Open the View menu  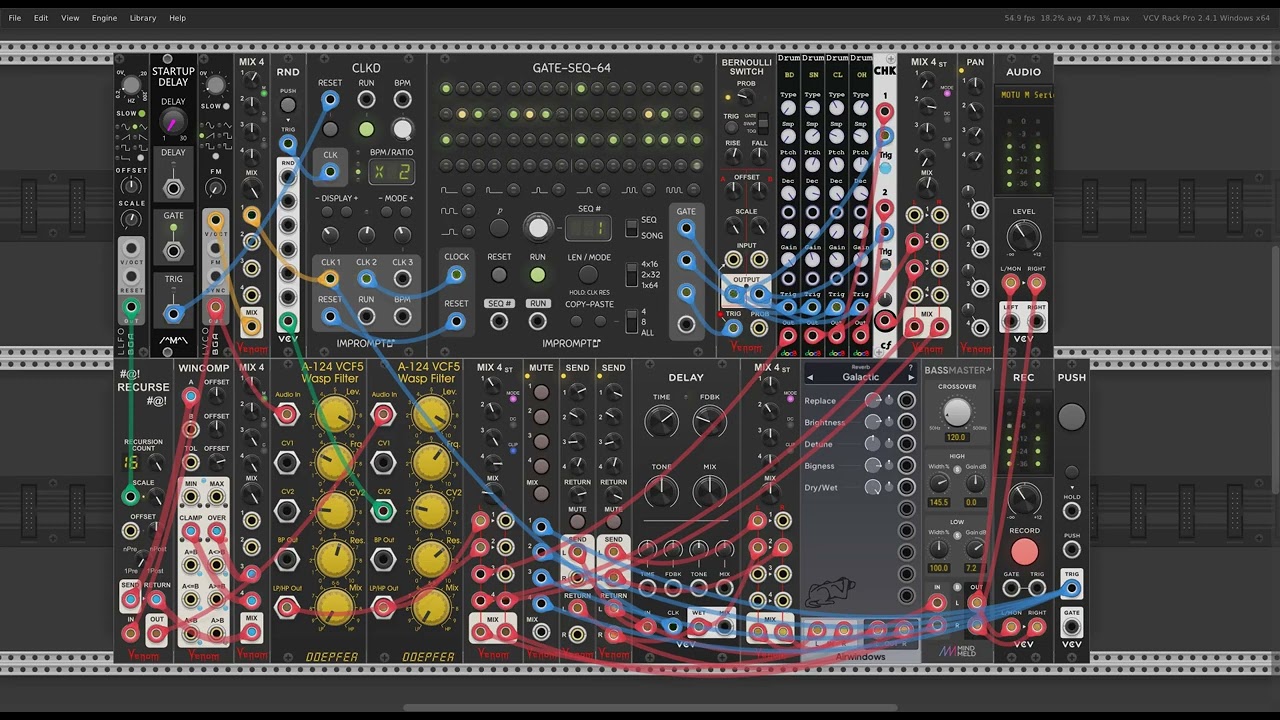coord(70,18)
